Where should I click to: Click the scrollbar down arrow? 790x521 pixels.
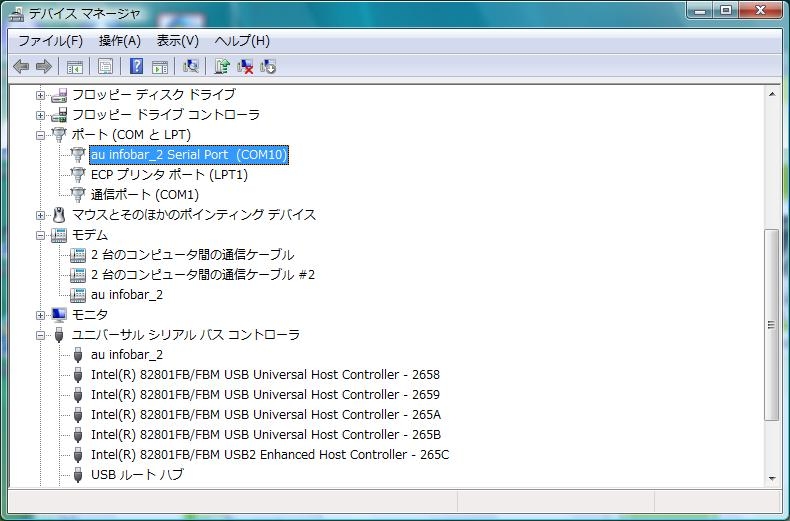772,478
